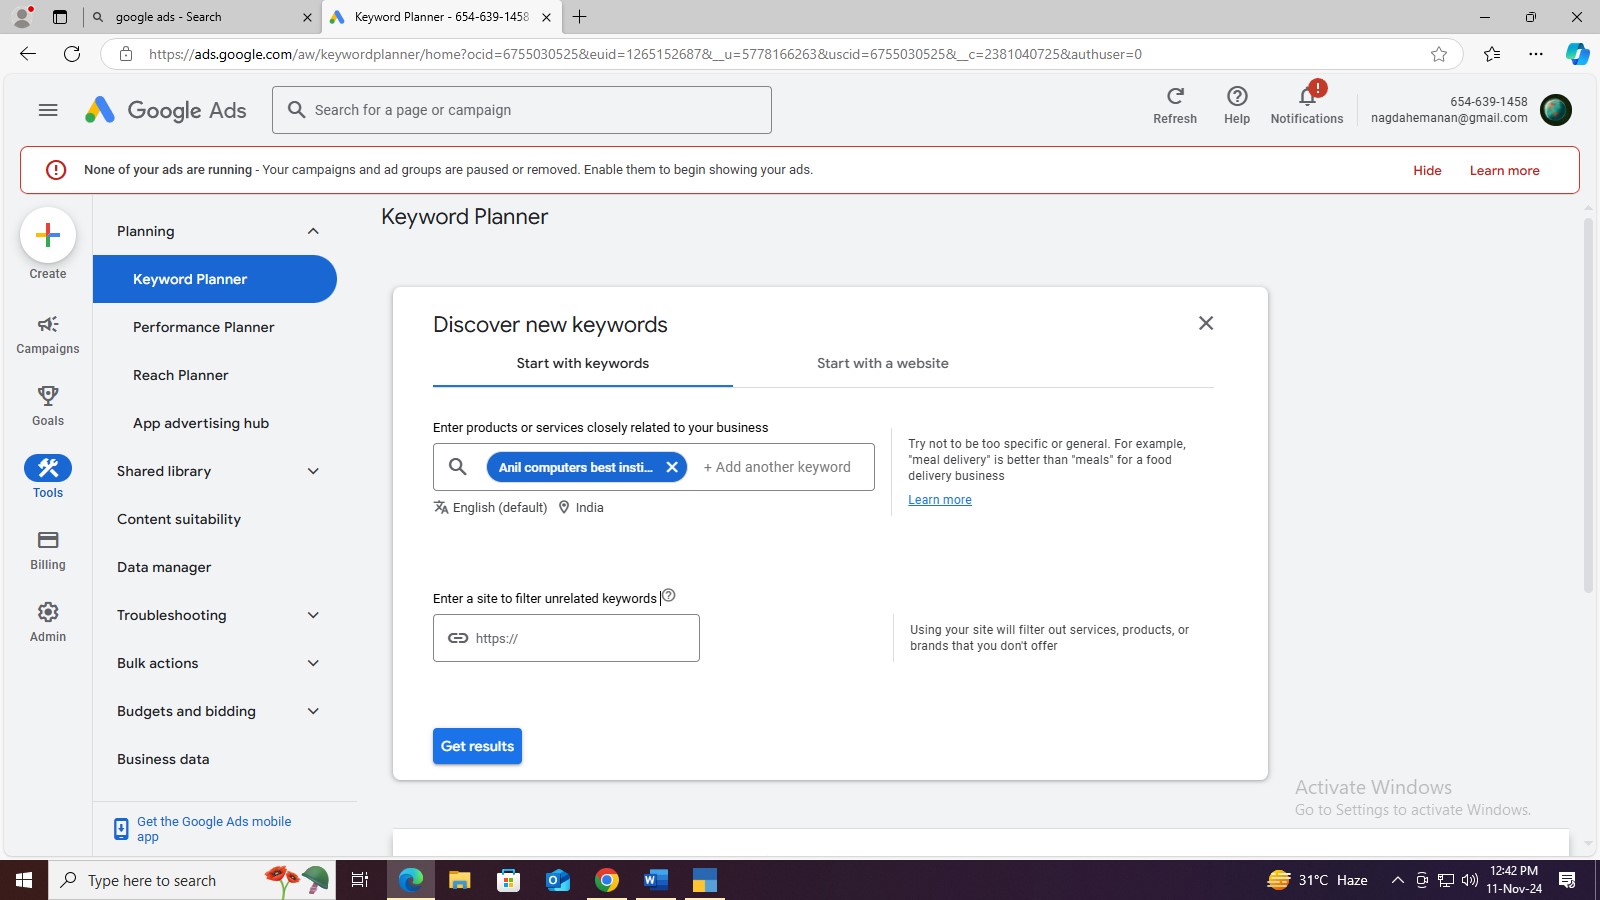Open the Notifications bell
Image resolution: width=1600 pixels, height=900 pixels.
tap(1307, 97)
